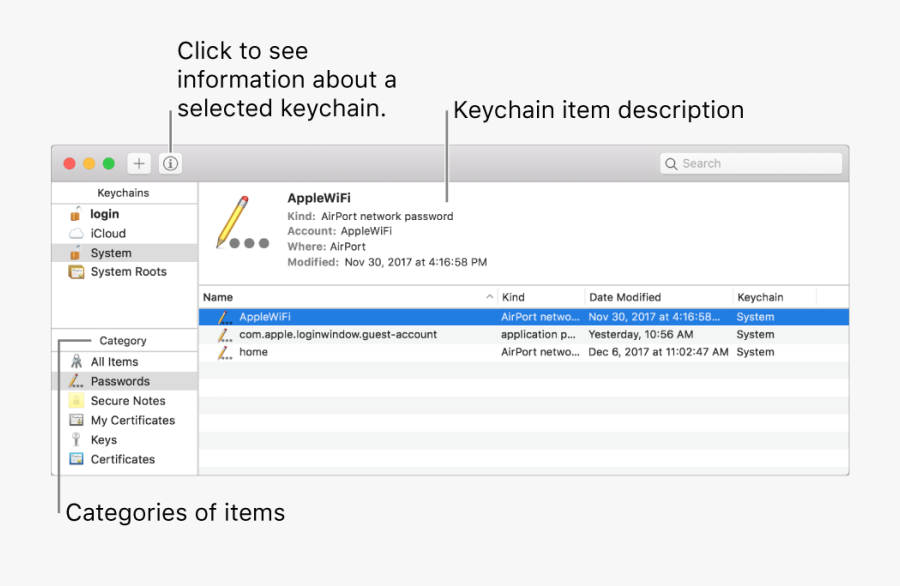Click the home row pencil icon
Viewport: 900px width, 586px height.
[x=225, y=352]
